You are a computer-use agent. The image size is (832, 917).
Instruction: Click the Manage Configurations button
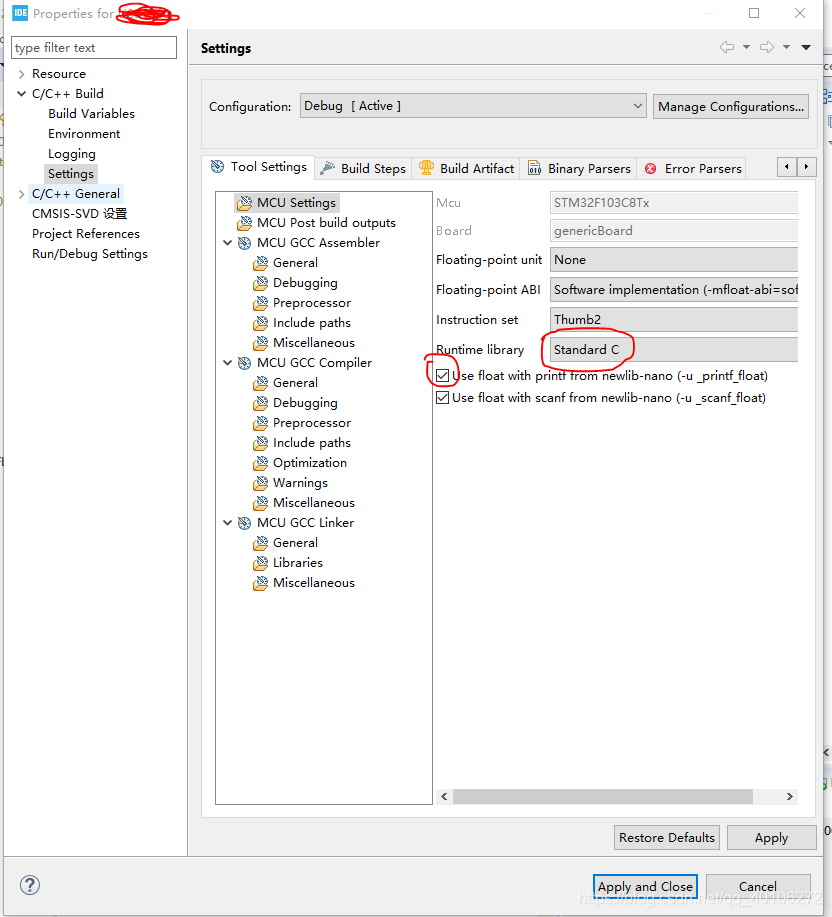point(731,105)
